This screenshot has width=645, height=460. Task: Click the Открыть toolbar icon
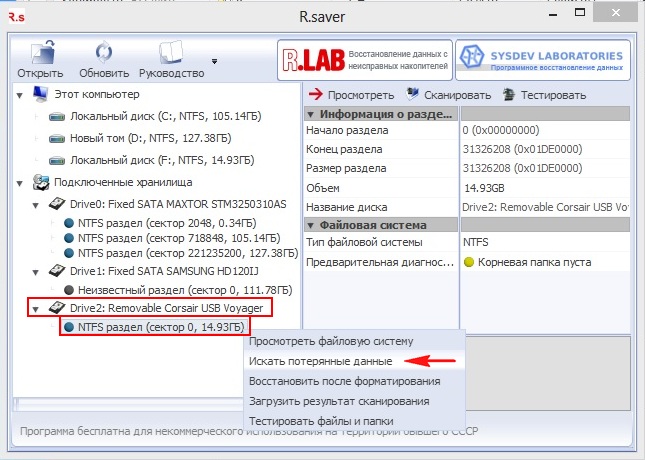(41, 54)
